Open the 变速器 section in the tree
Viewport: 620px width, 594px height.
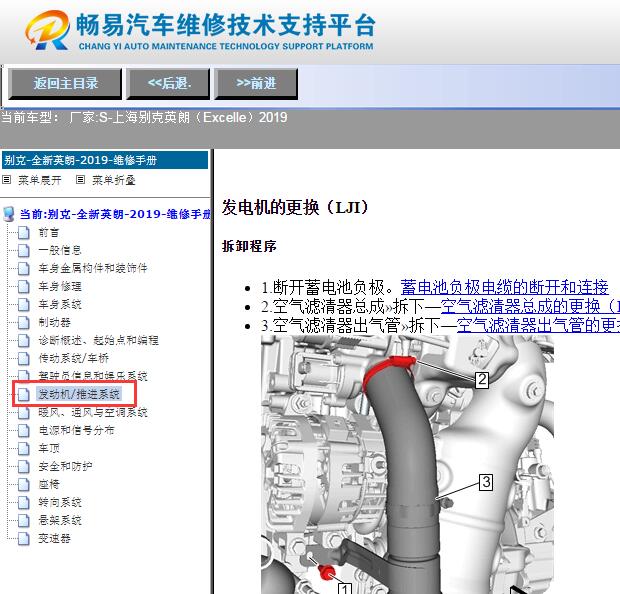(54, 538)
